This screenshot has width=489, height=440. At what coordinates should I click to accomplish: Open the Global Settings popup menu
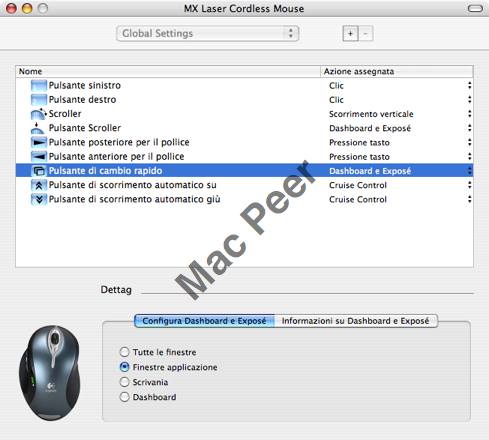(x=207, y=33)
